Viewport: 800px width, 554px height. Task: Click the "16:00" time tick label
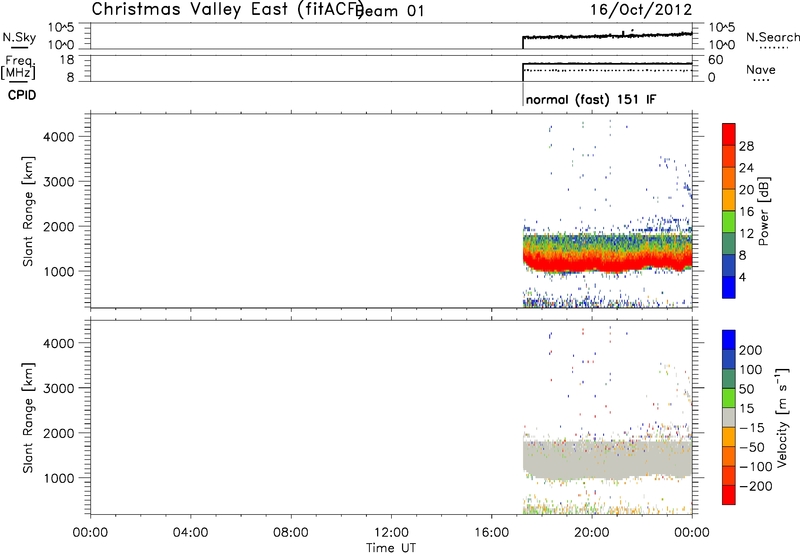click(x=491, y=533)
